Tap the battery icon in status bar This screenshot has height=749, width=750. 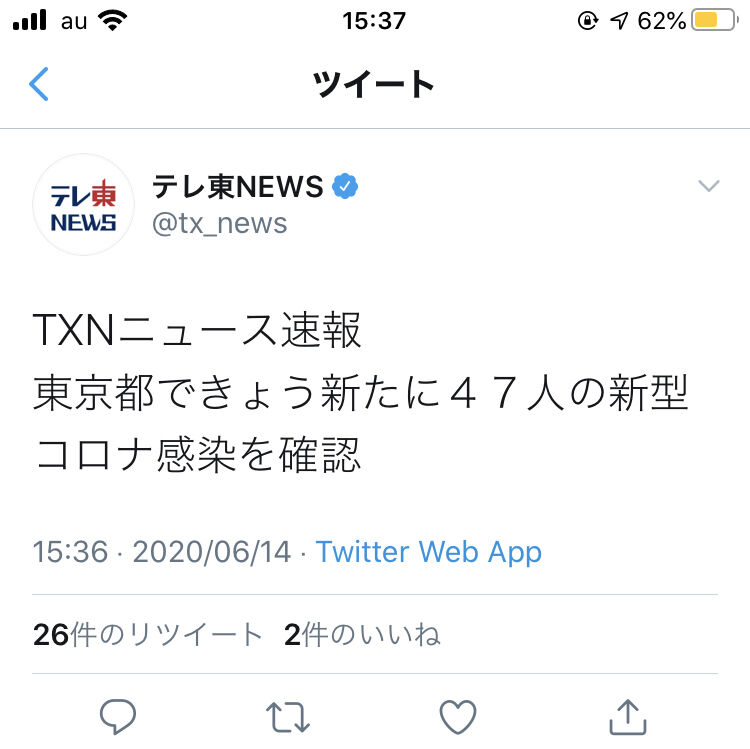[x=715, y=20]
